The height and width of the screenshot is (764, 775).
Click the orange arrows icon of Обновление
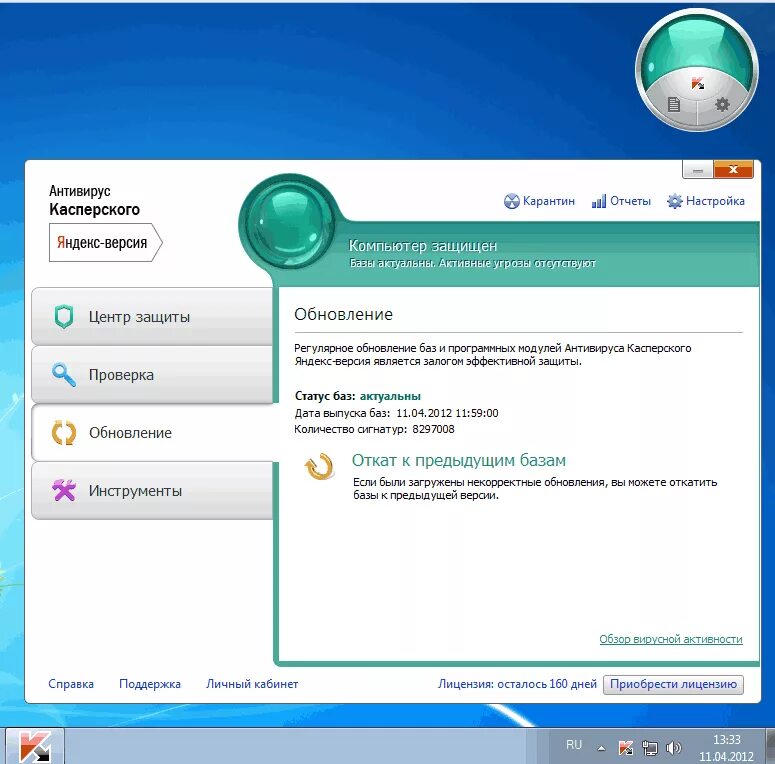point(64,432)
